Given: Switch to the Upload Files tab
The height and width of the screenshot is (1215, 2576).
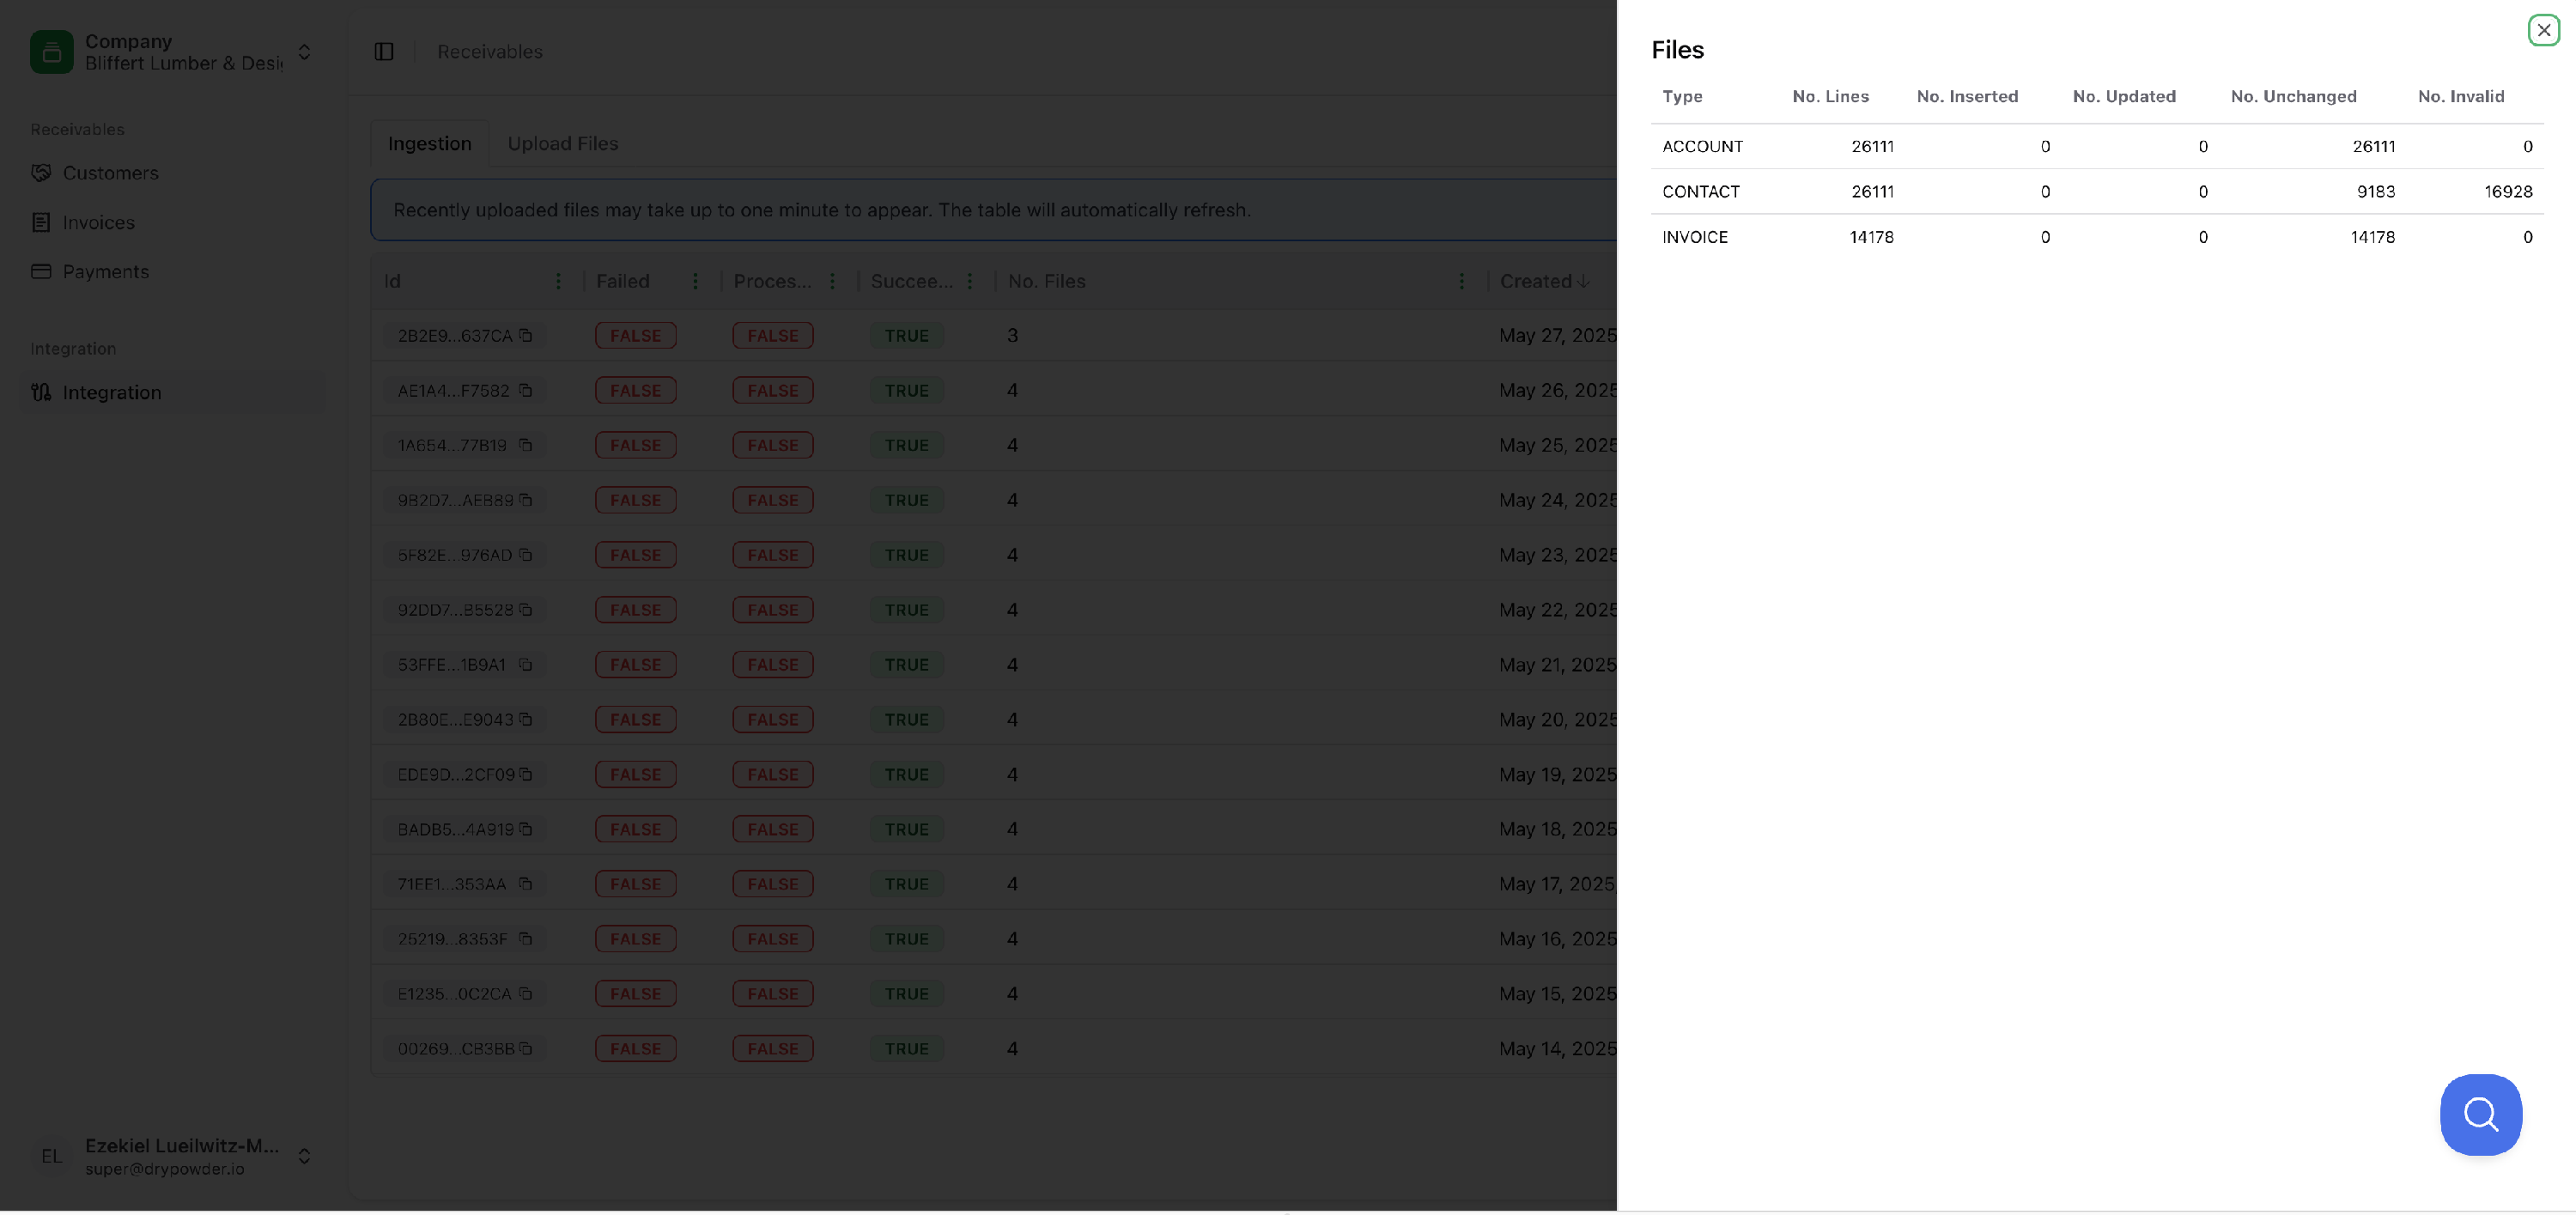Looking at the screenshot, I should (x=562, y=143).
